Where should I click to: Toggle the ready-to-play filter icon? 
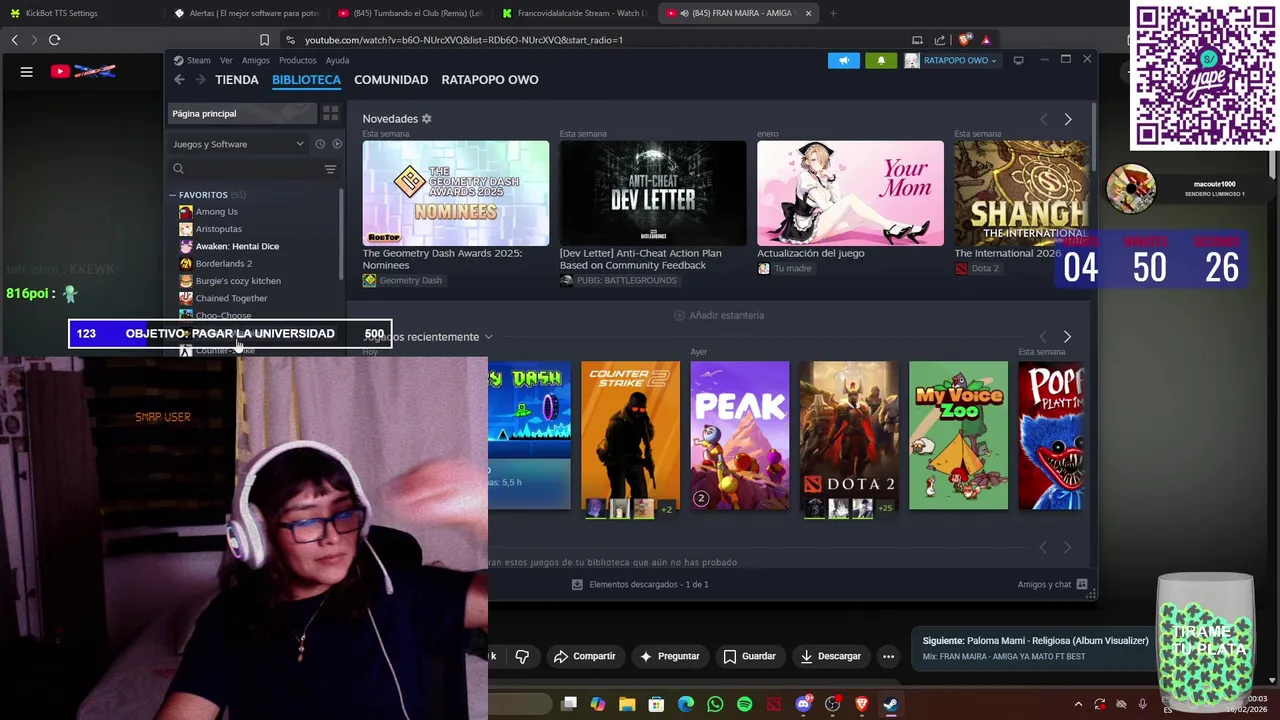(x=337, y=144)
